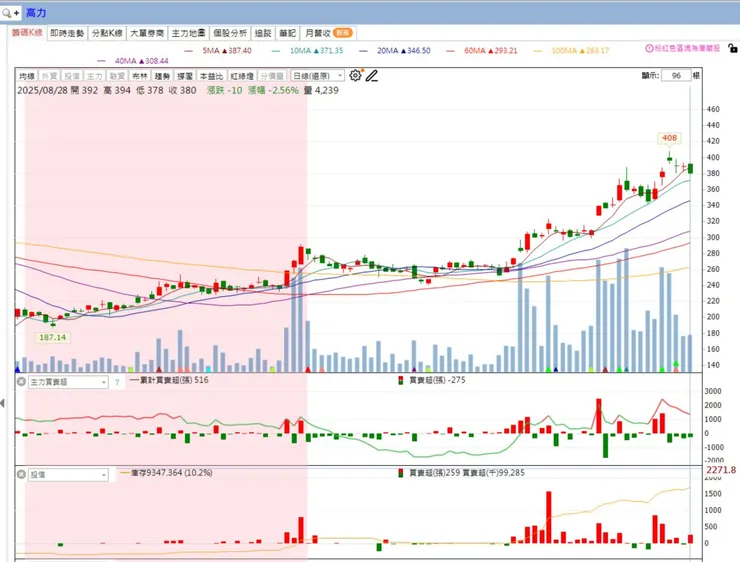This screenshot has width=740, height=562.
Task: Collapse the left side panel arrow
Action: [x=3, y=403]
